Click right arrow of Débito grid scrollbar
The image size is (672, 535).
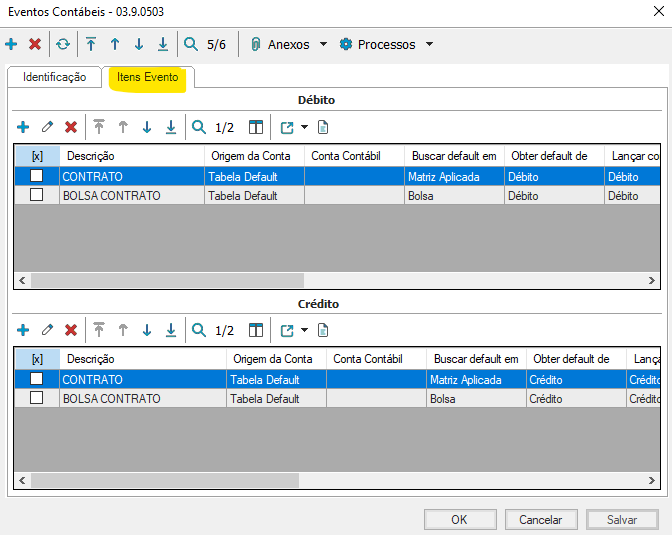pos(651,280)
